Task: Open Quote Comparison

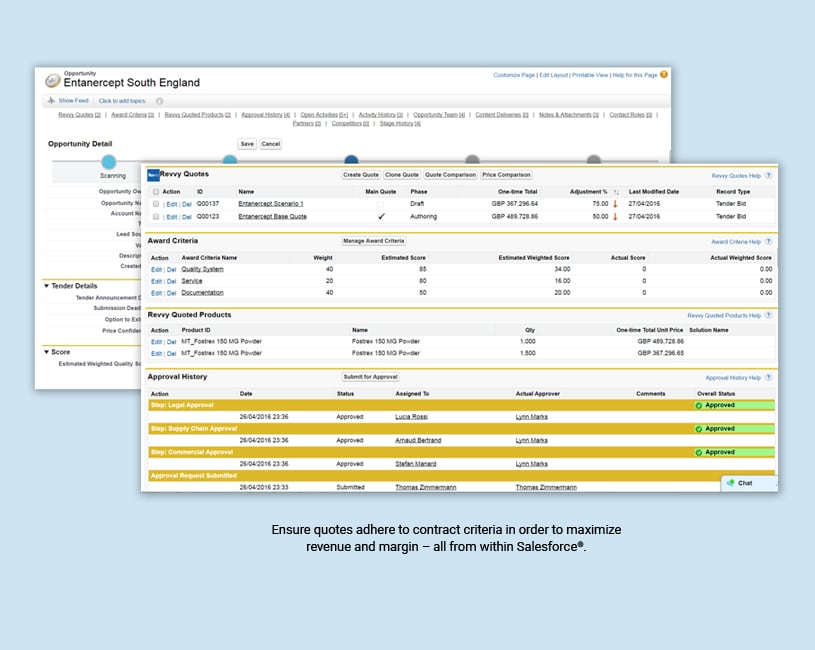Action: [450, 175]
